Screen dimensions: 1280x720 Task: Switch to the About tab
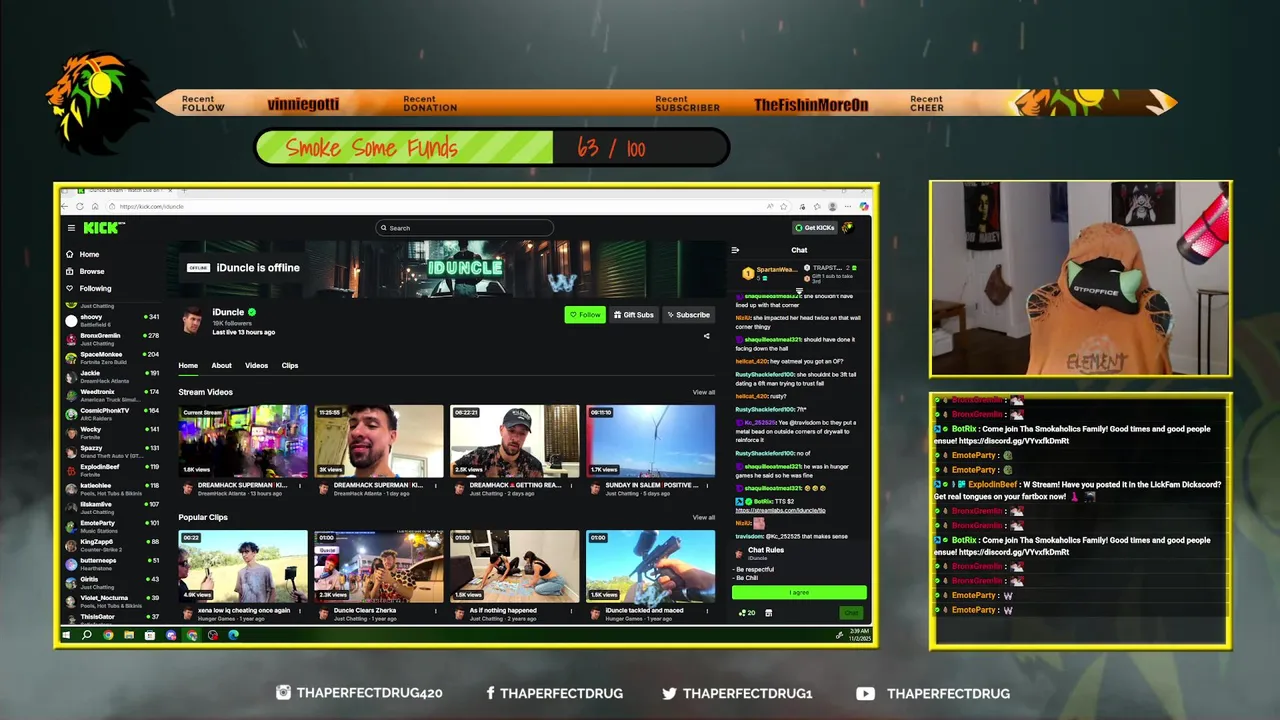221,365
